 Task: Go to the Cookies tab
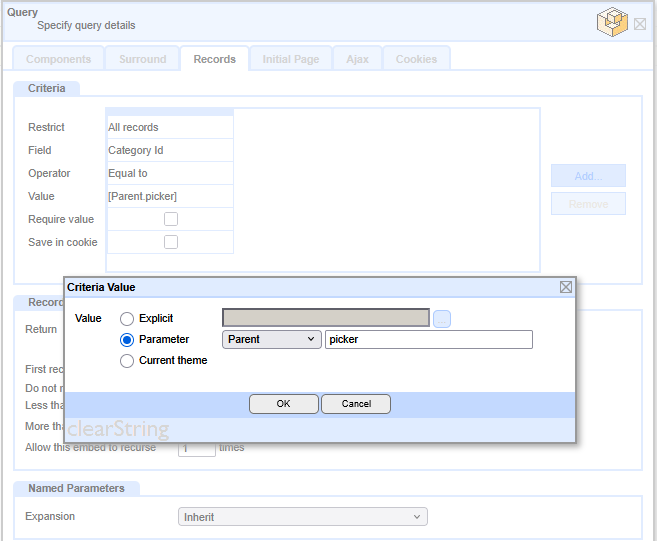coord(416,59)
